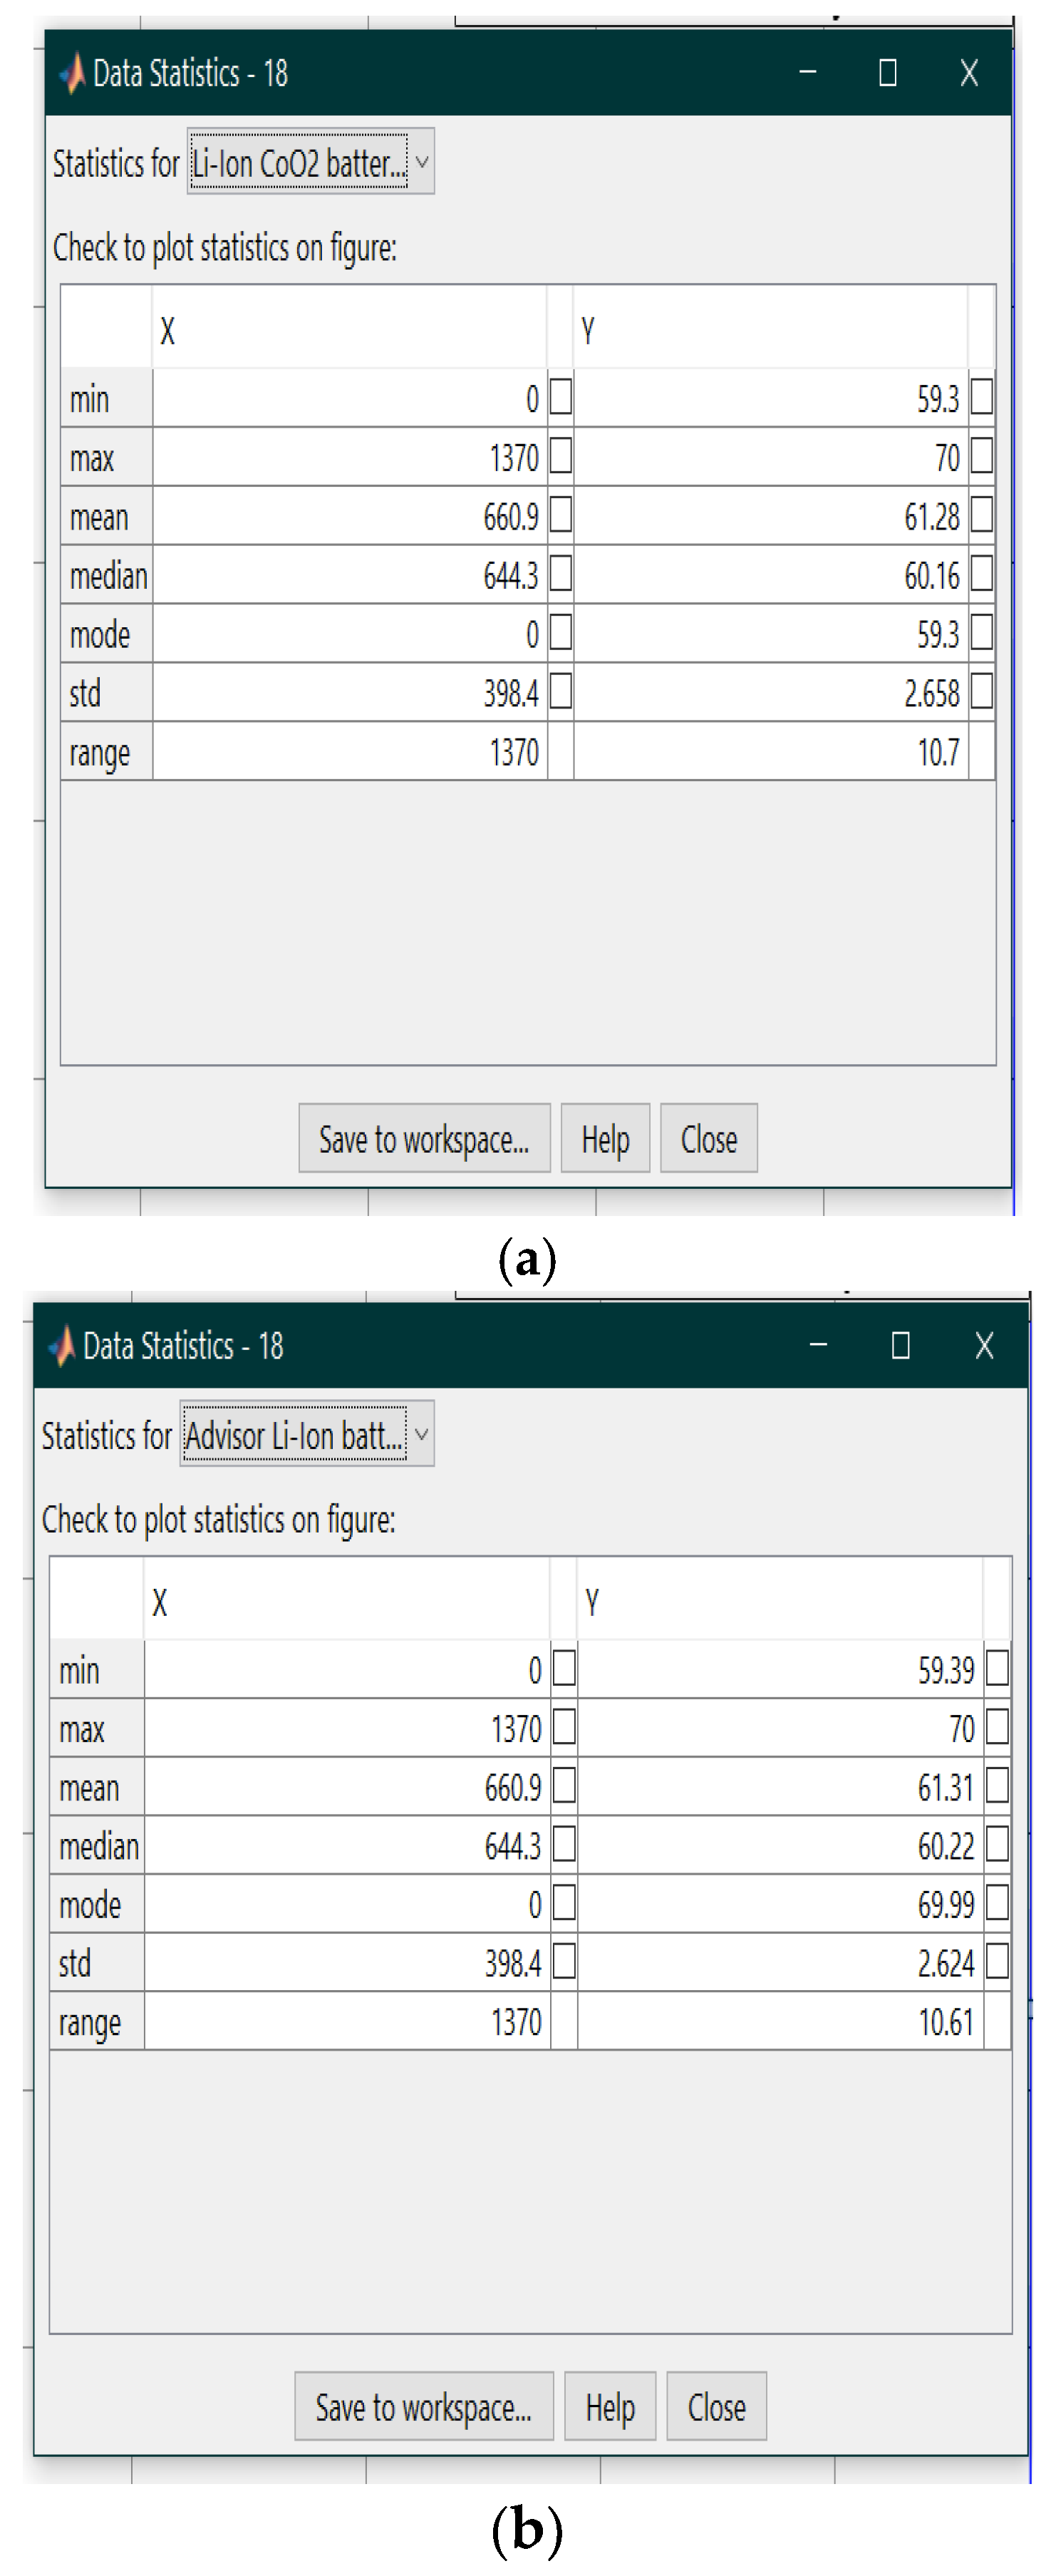1046x2576 pixels.
Task: Minimize the Advisor Li-Ion Data Statistics window
Action: (817, 1346)
